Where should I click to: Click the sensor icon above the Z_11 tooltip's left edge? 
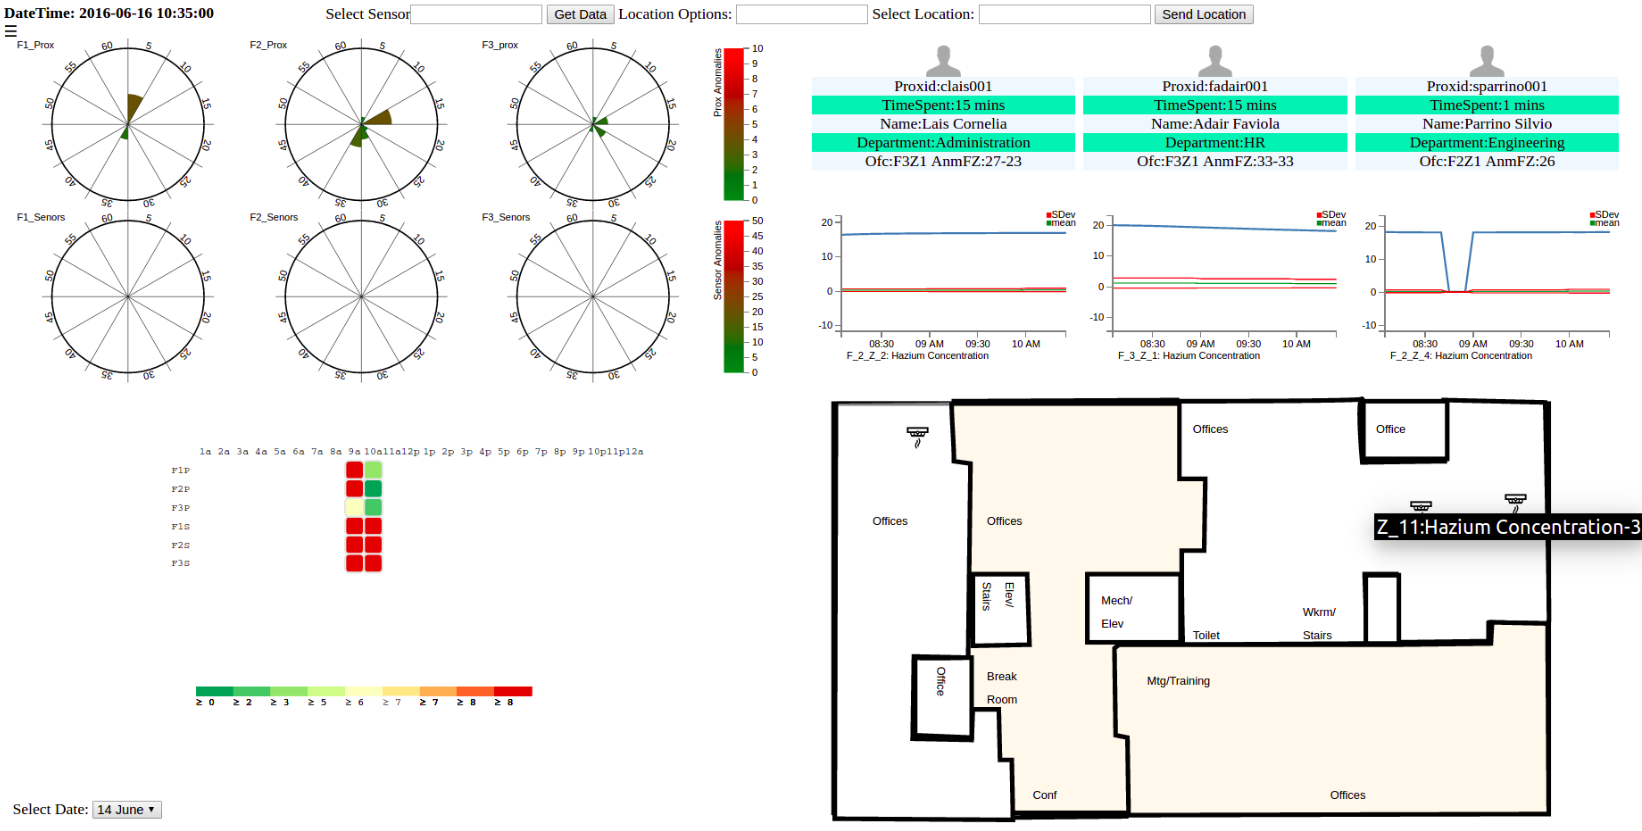pos(1420,506)
